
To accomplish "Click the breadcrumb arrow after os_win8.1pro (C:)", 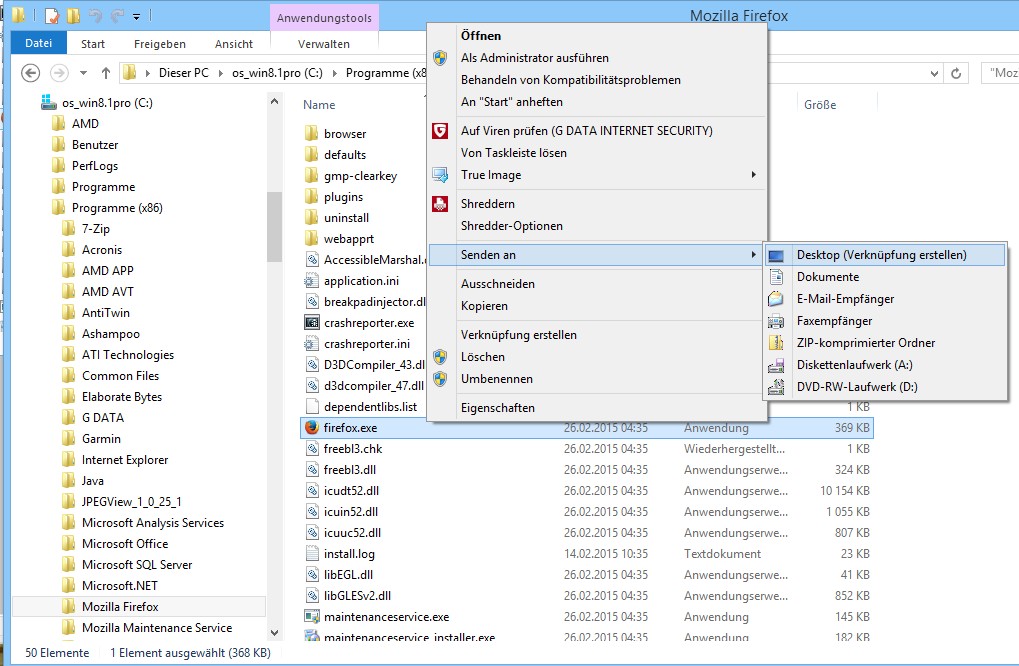I will pos(334,73).
